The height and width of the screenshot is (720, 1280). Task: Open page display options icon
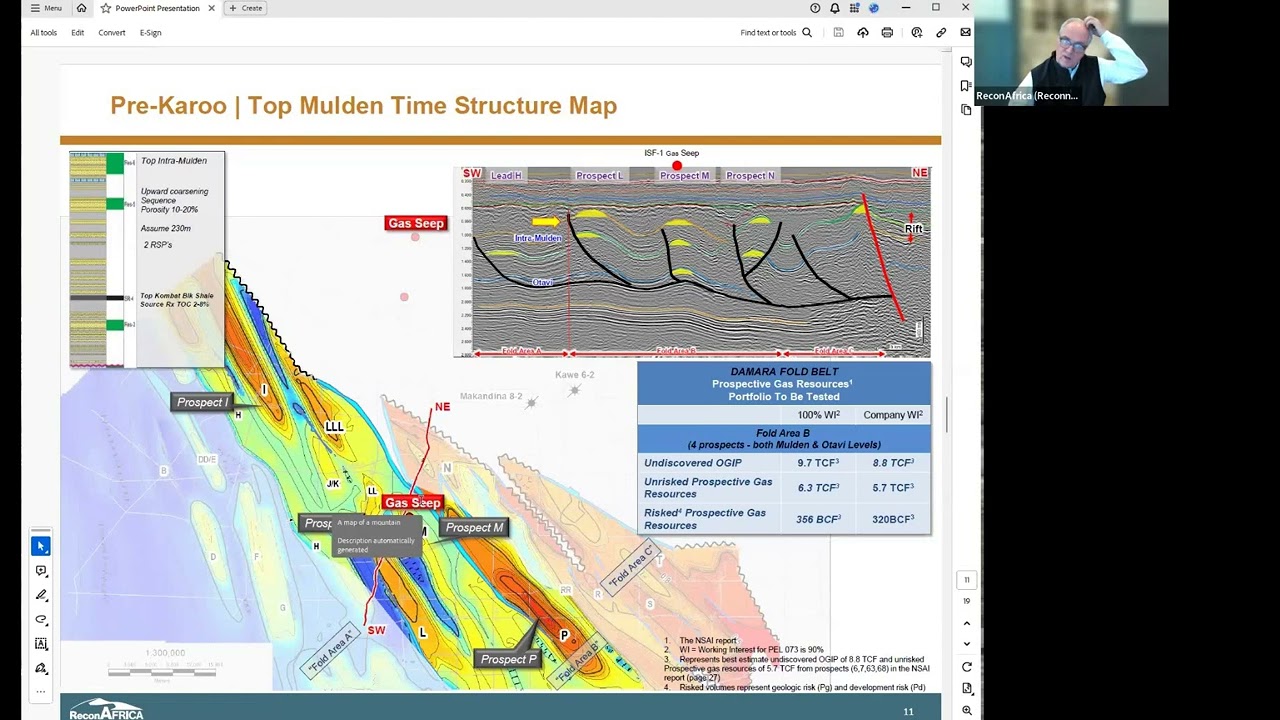tap(966, 689)
